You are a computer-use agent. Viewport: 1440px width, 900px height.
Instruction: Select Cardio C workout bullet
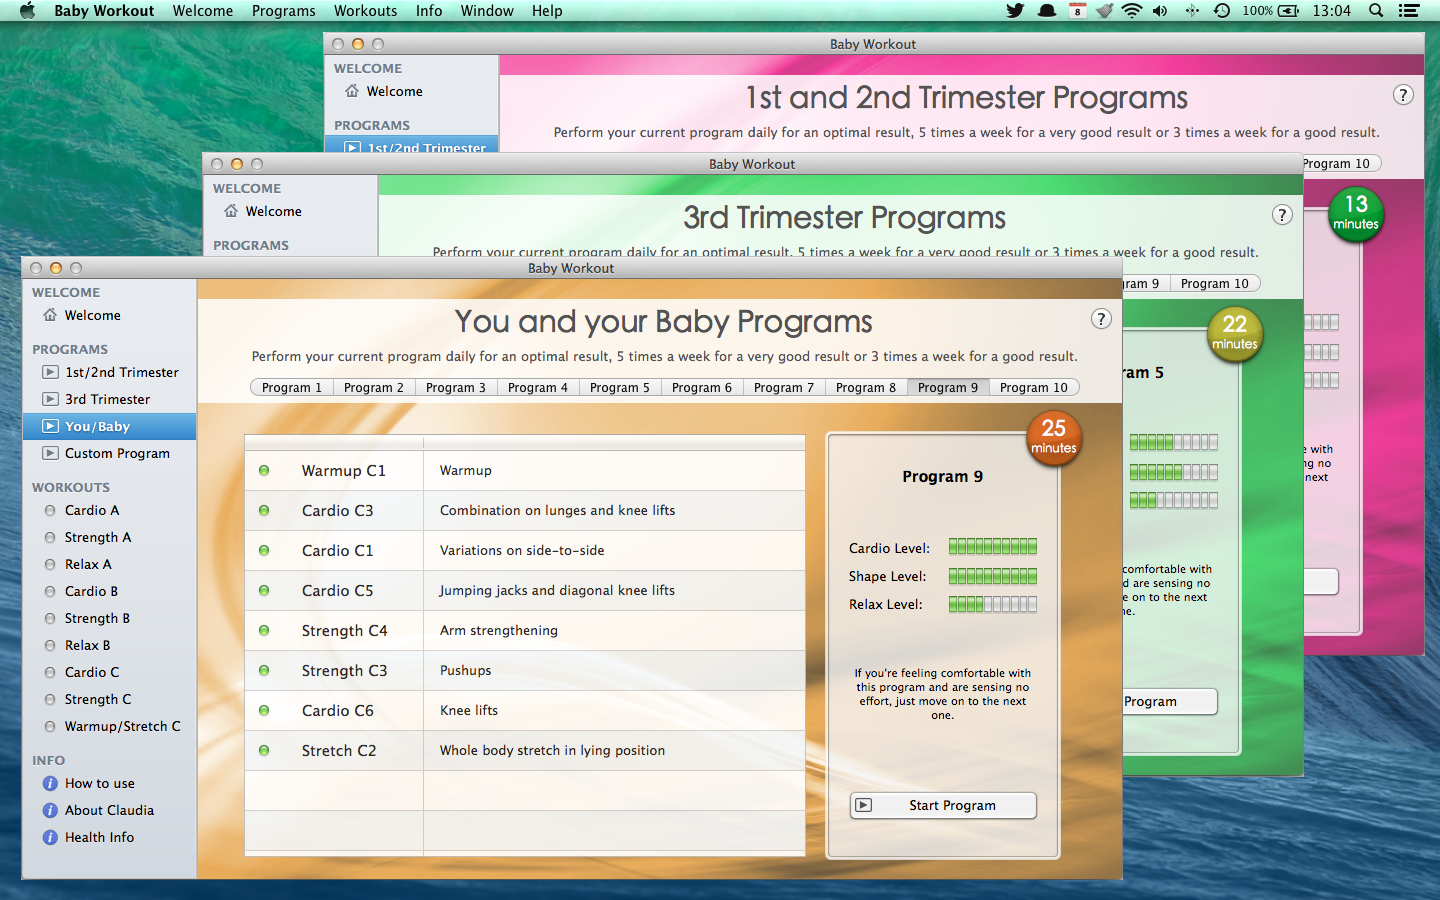[50, 672]
